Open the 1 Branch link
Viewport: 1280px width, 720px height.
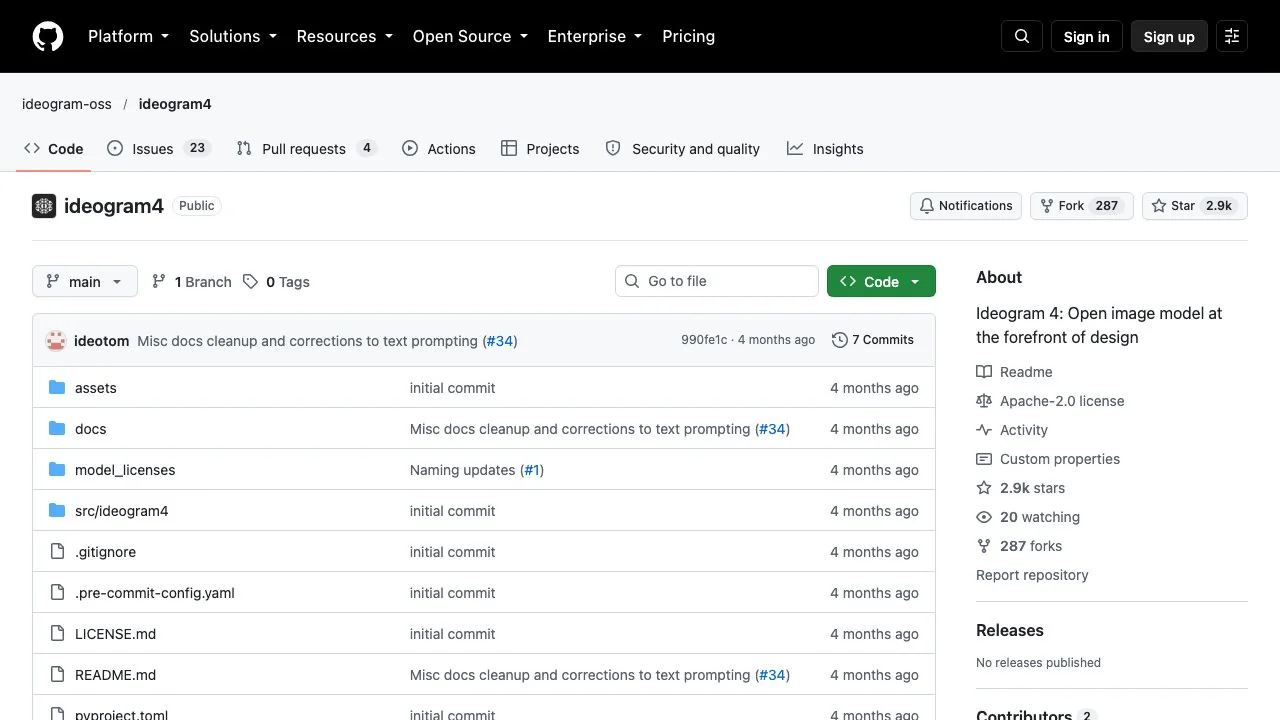191,282
